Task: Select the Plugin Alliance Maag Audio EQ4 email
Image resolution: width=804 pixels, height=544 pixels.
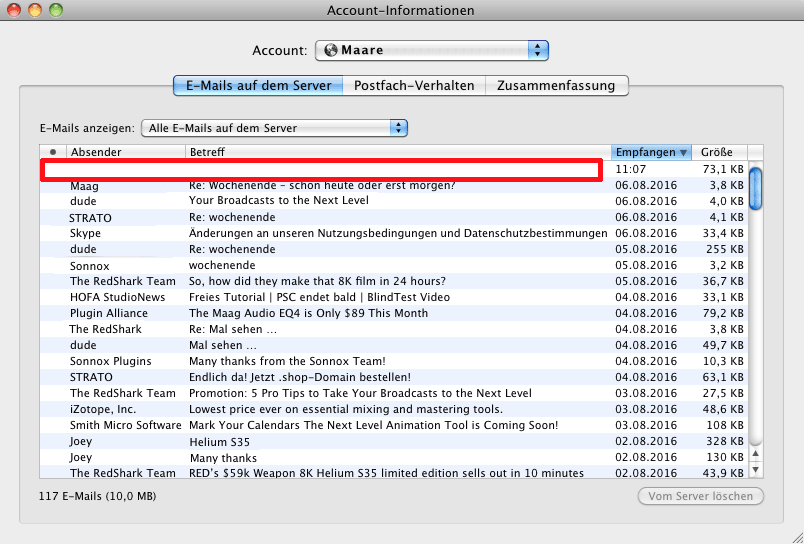Action: coord(394,313)
